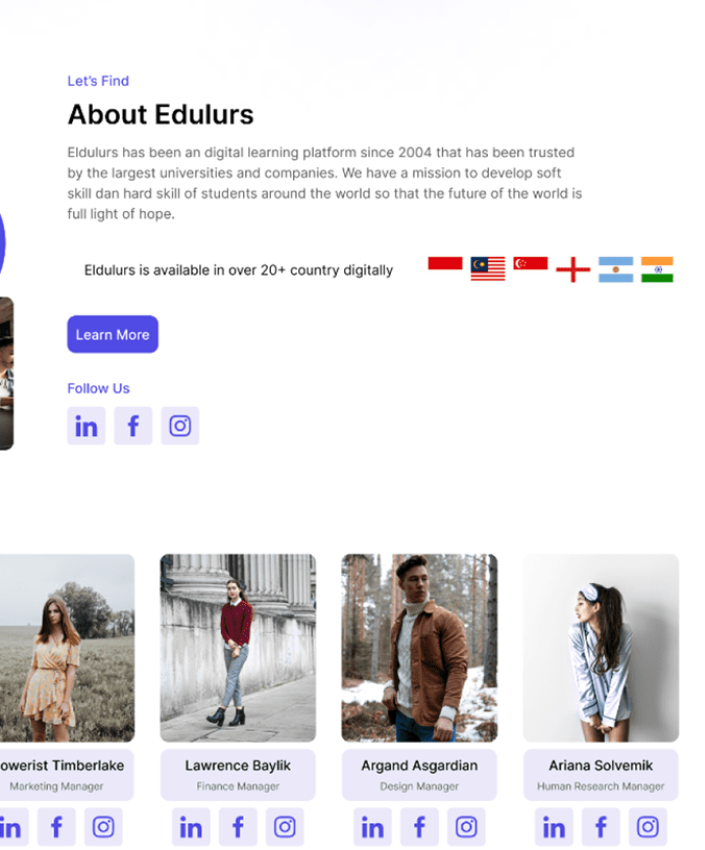This screenshot has height=850, width=705.
Task: Open LinkedIn under Follow Us
Action: click(86, 426)
